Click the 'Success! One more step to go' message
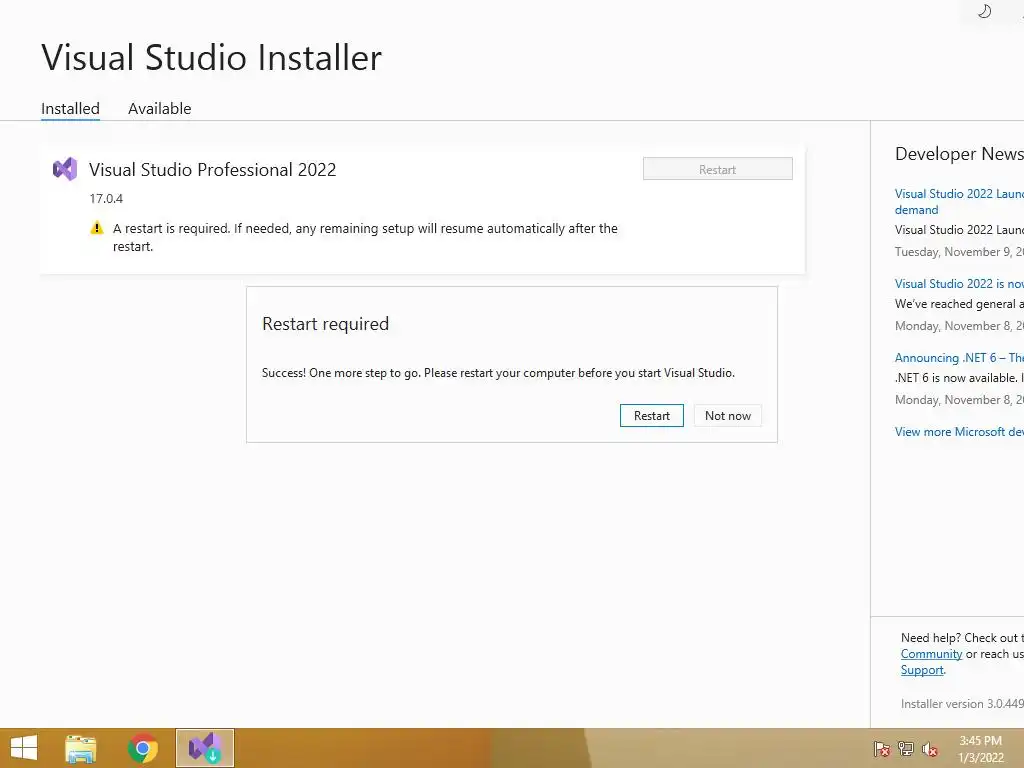This screenshot has width=1024, height=768. pos(498,373)
